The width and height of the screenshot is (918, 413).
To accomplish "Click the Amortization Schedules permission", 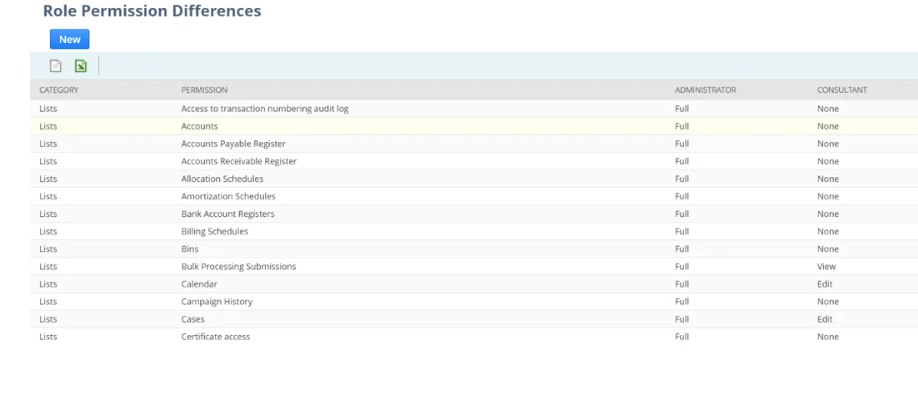I will [228, 196].
